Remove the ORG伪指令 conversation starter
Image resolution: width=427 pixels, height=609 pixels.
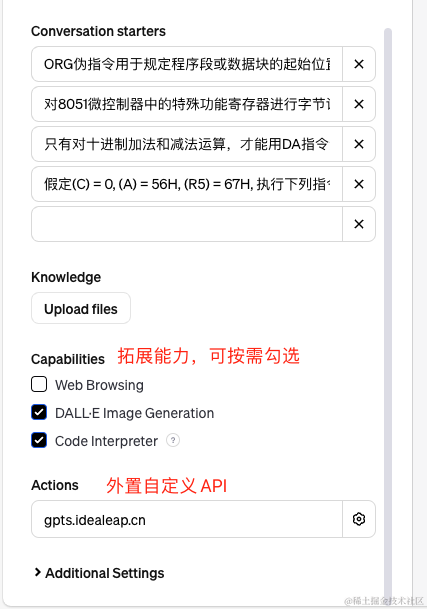click(359, 64)
